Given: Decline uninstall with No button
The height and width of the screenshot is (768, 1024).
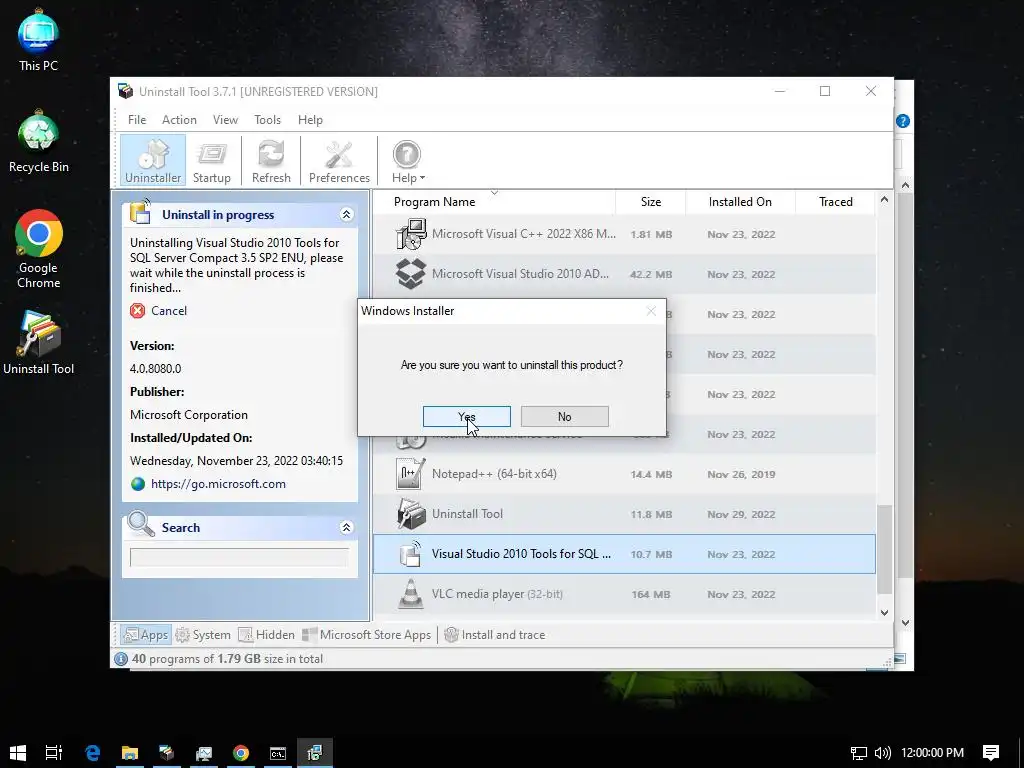Looking at the screenshot, I should [564, 417].
